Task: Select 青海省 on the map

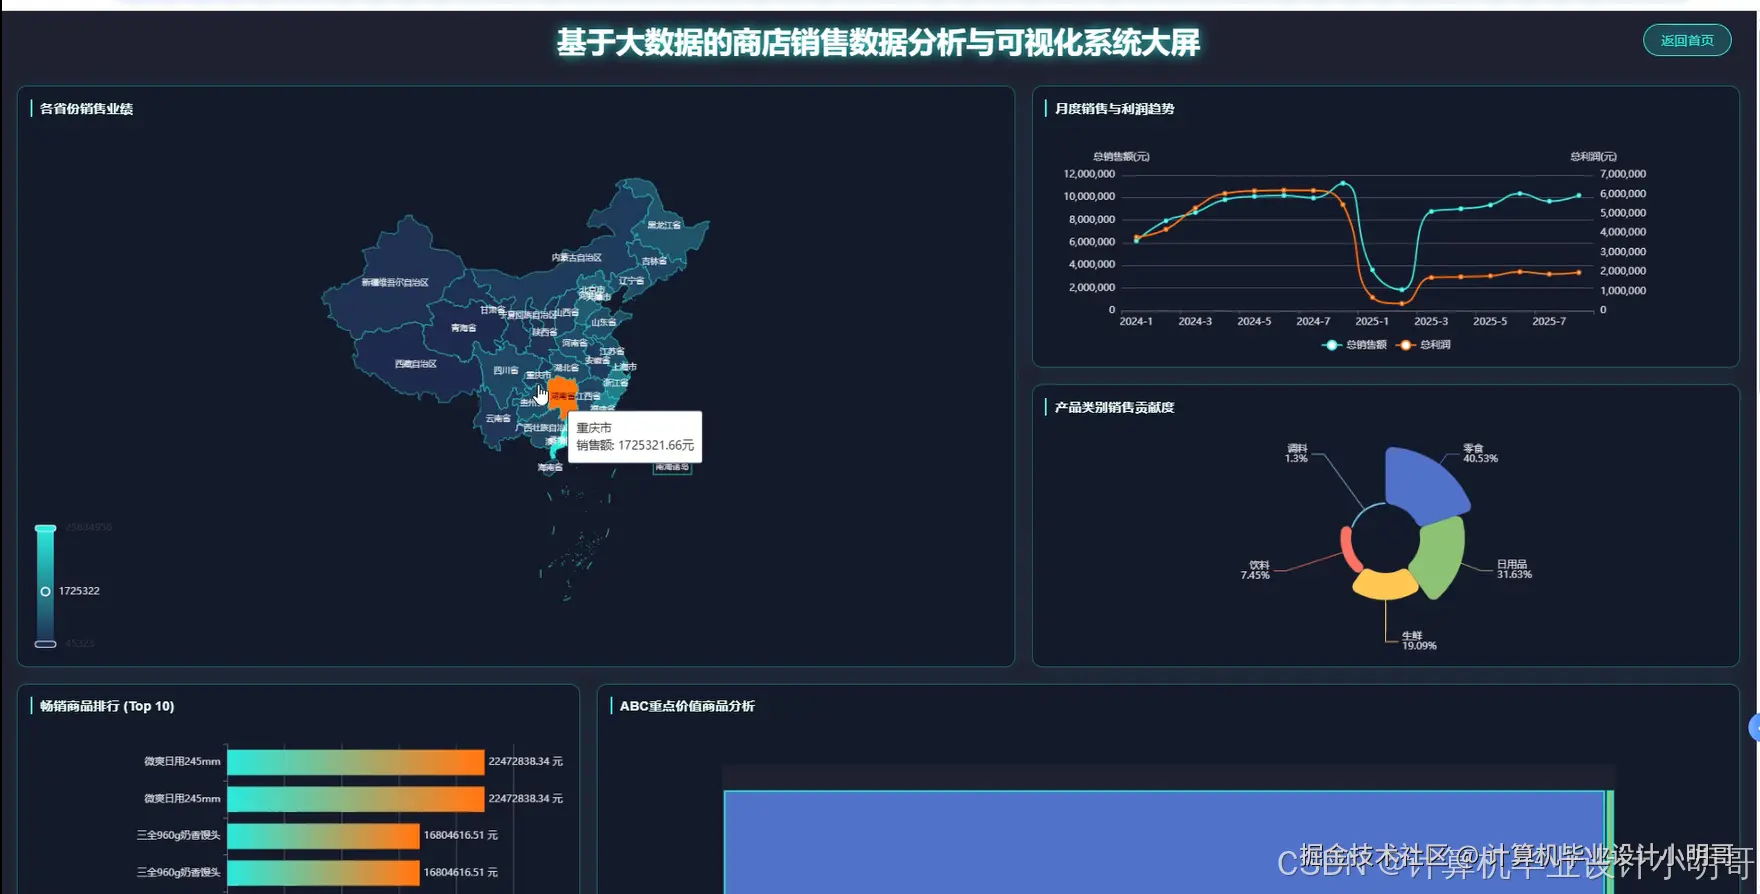Action: pos(463,328)
